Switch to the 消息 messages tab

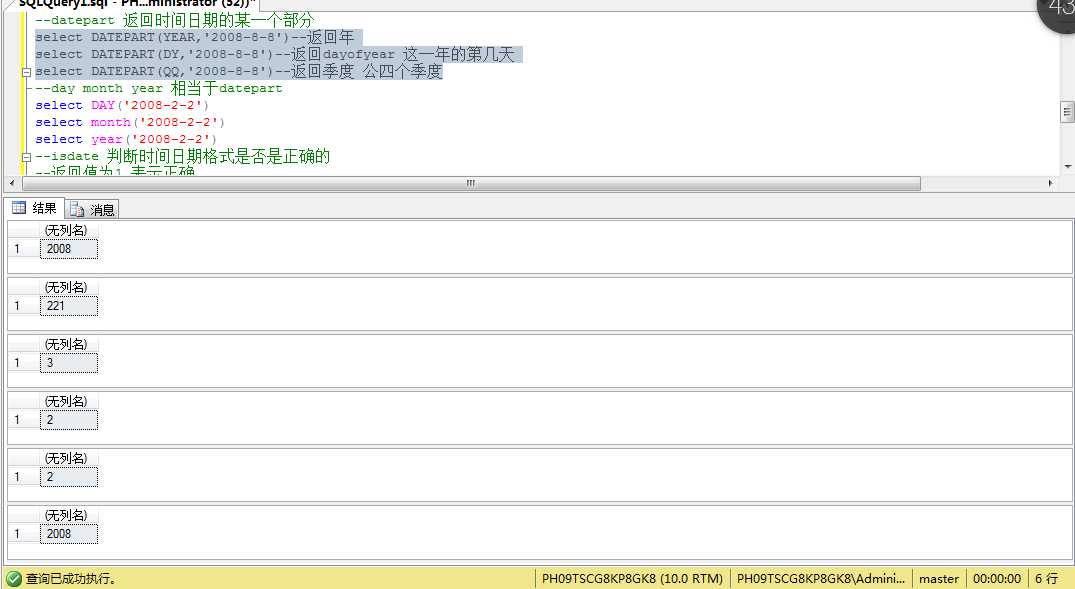[x=93, y=210]
